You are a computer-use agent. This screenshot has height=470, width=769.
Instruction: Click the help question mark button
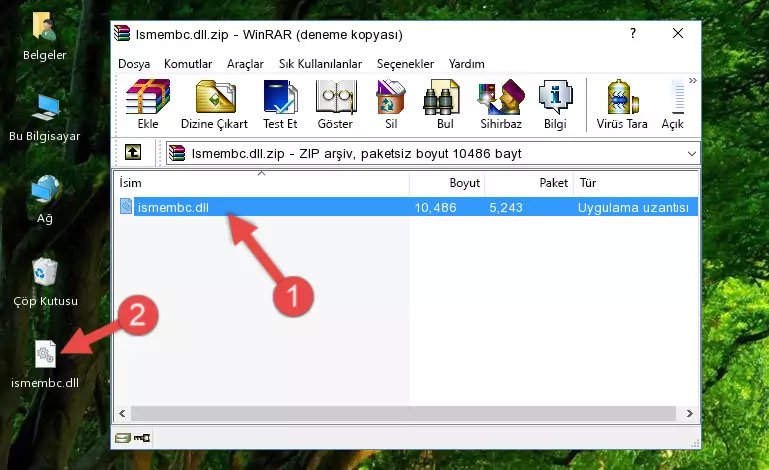point(633,33)
